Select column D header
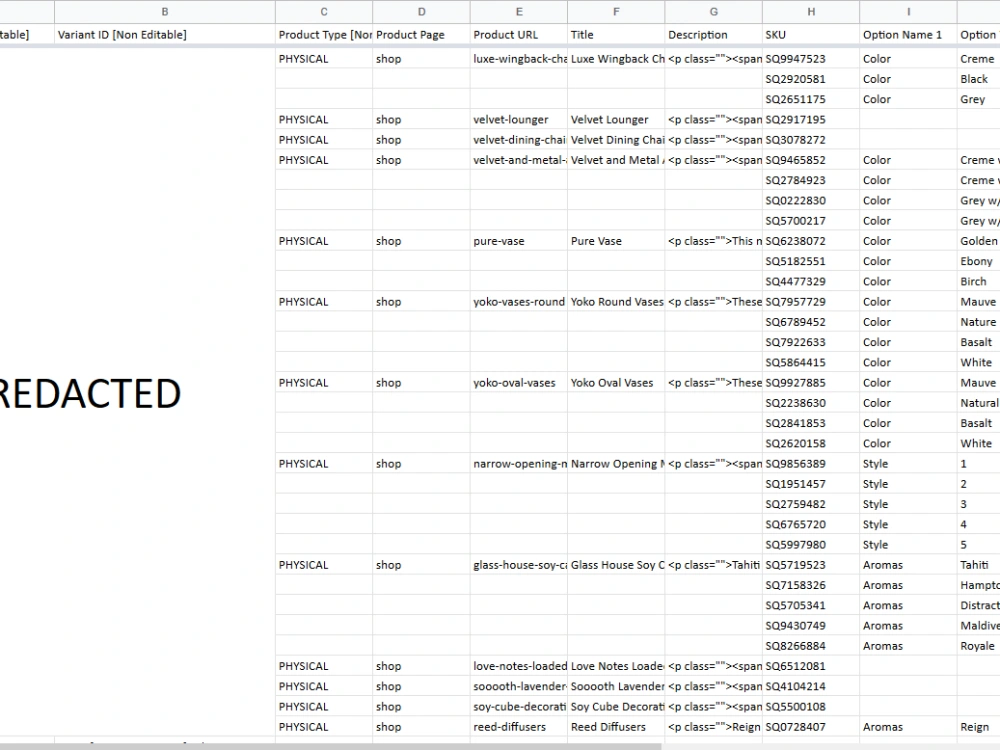Screen dimensions: 1000x750 [x=422, y=12]
